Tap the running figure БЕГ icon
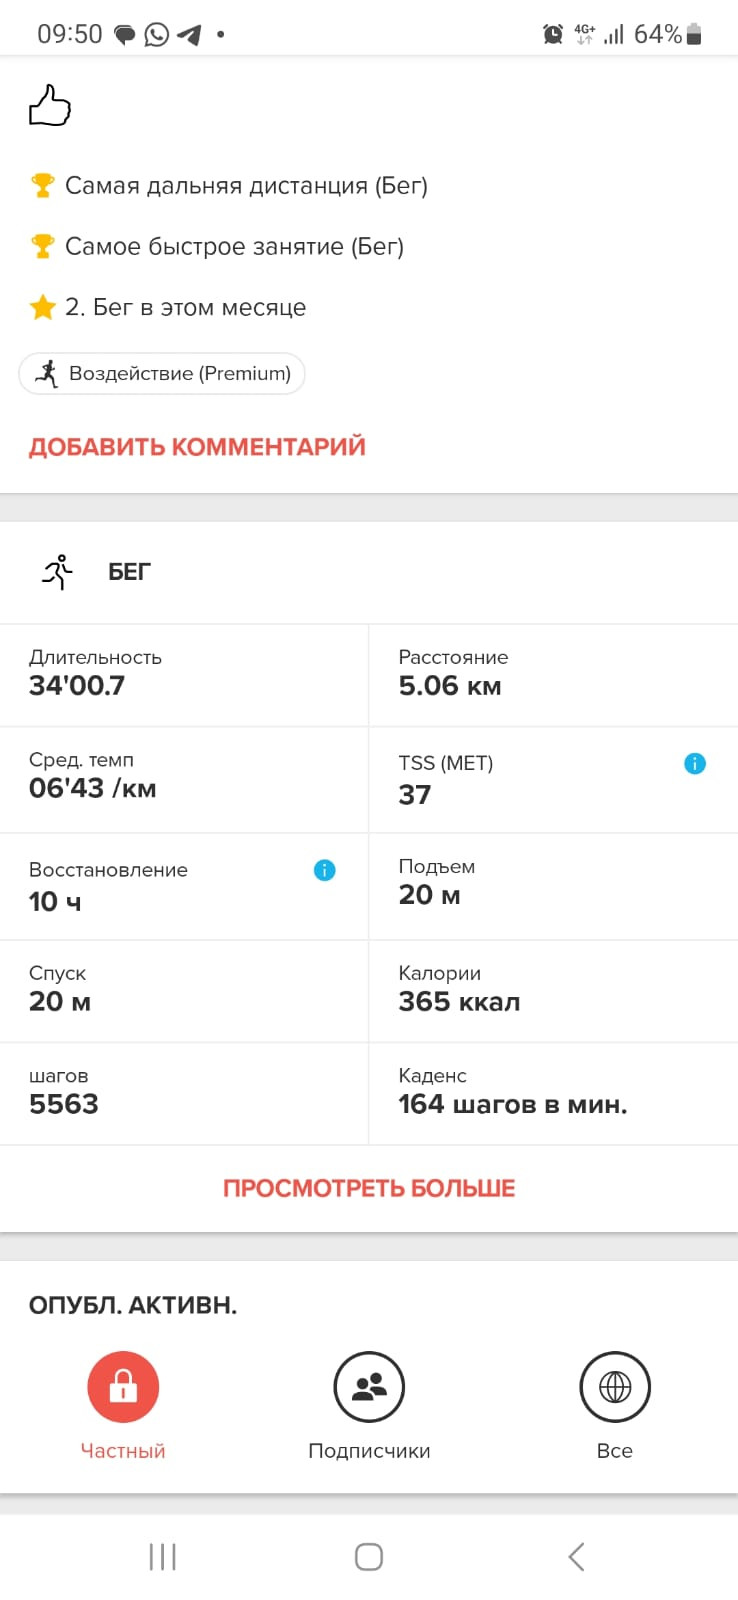This screenshot has width=738, height=1600. point(58,572)
